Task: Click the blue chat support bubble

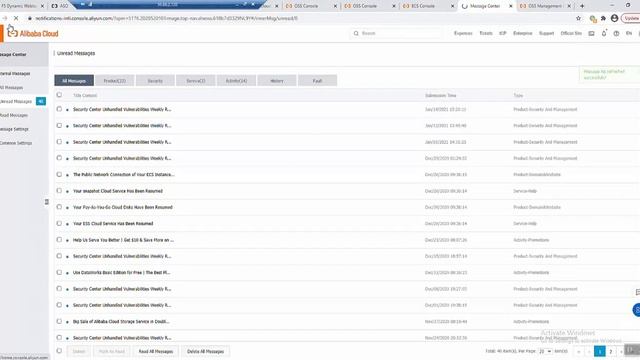Action: [636, 310]
